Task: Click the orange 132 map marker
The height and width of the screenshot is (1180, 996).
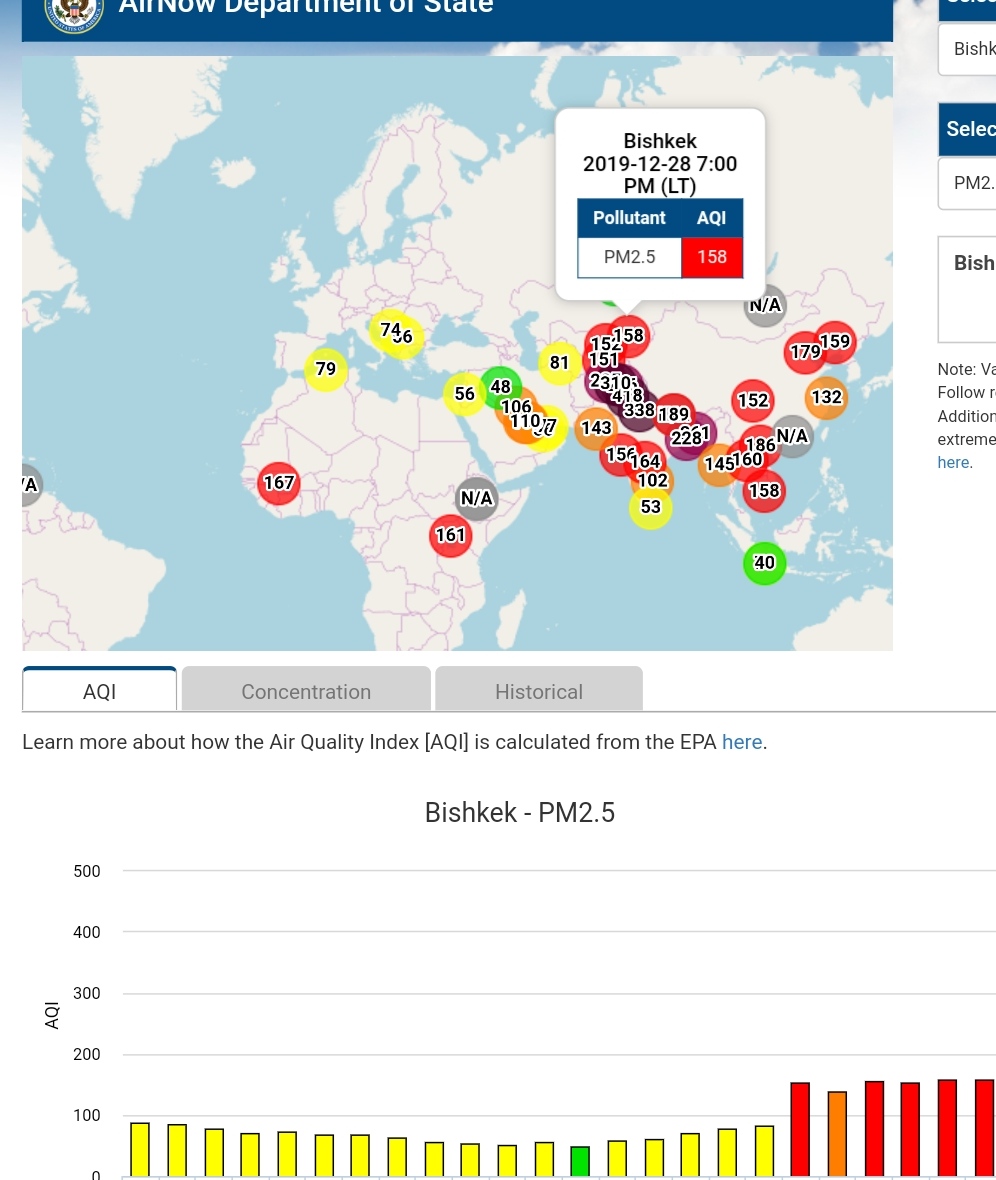Action: point(826,397)
